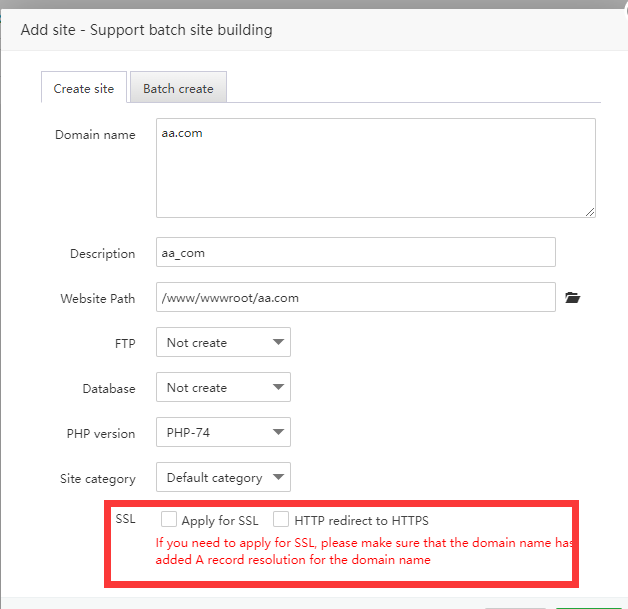This screenshot has width=628, height=609.
Task: Click the 'Site category' label
Action: tap(97, 478)
